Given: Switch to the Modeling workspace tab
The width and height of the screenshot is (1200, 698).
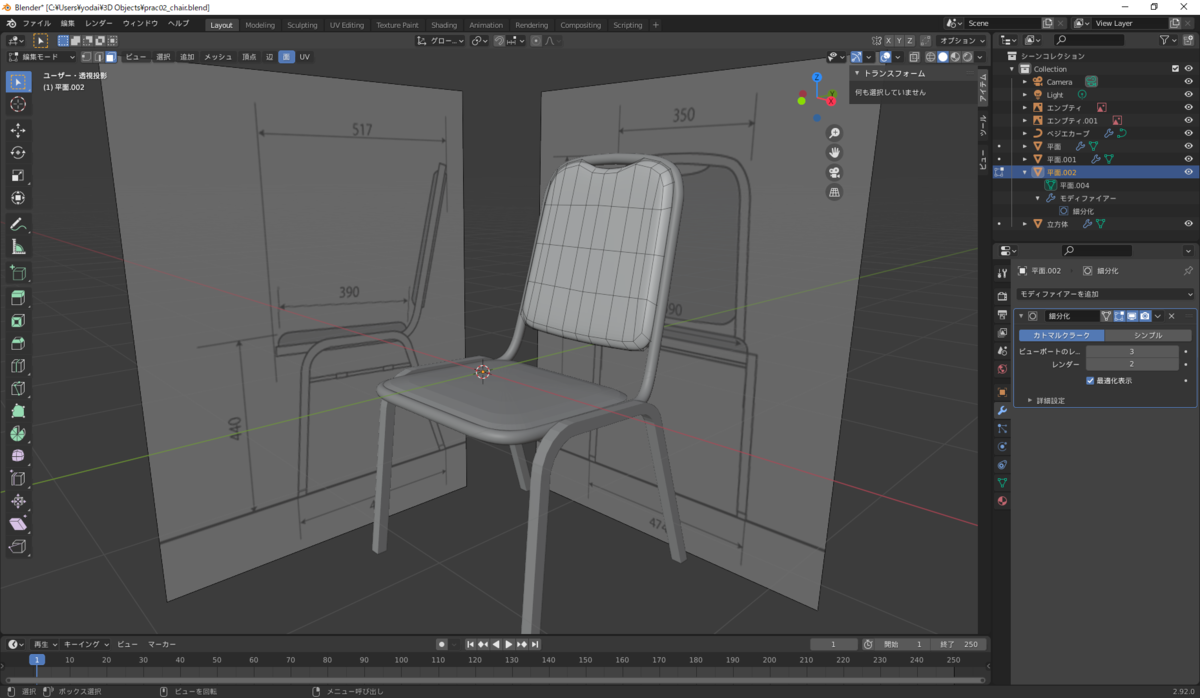Looking at the screenshot, I should pyautogui.click(x=260, y=25).
